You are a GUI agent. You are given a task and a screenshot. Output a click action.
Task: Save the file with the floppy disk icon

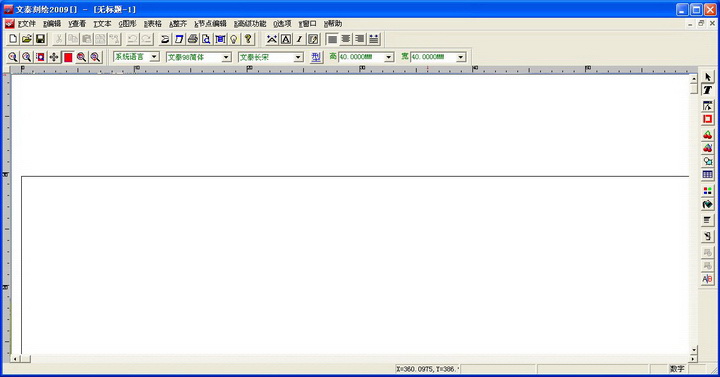[x=40, y=39]
